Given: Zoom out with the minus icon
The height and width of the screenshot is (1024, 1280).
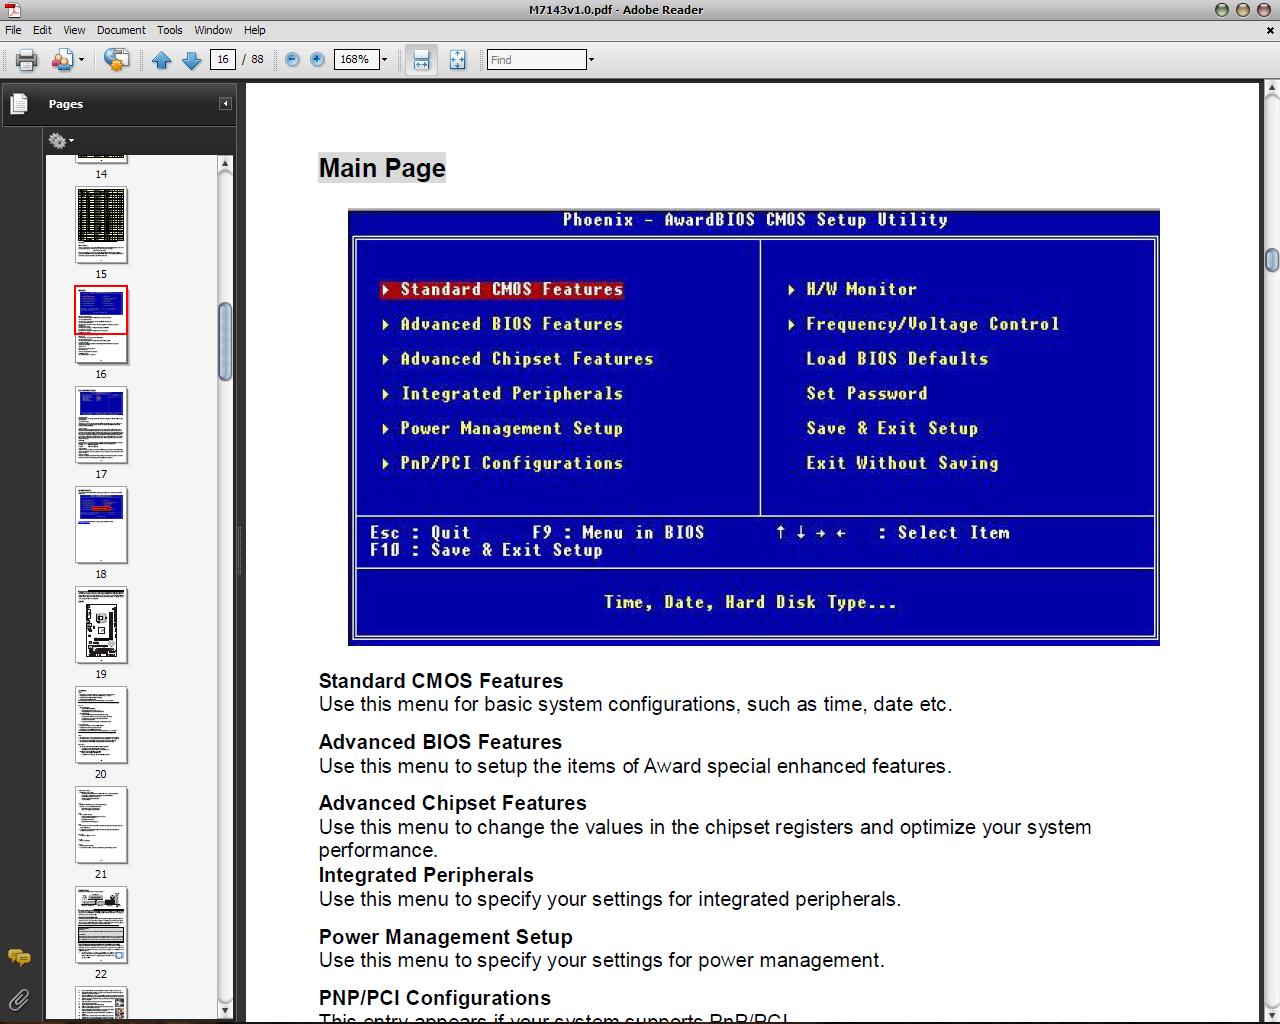Looking at the screenshot, I should [292, 60].
